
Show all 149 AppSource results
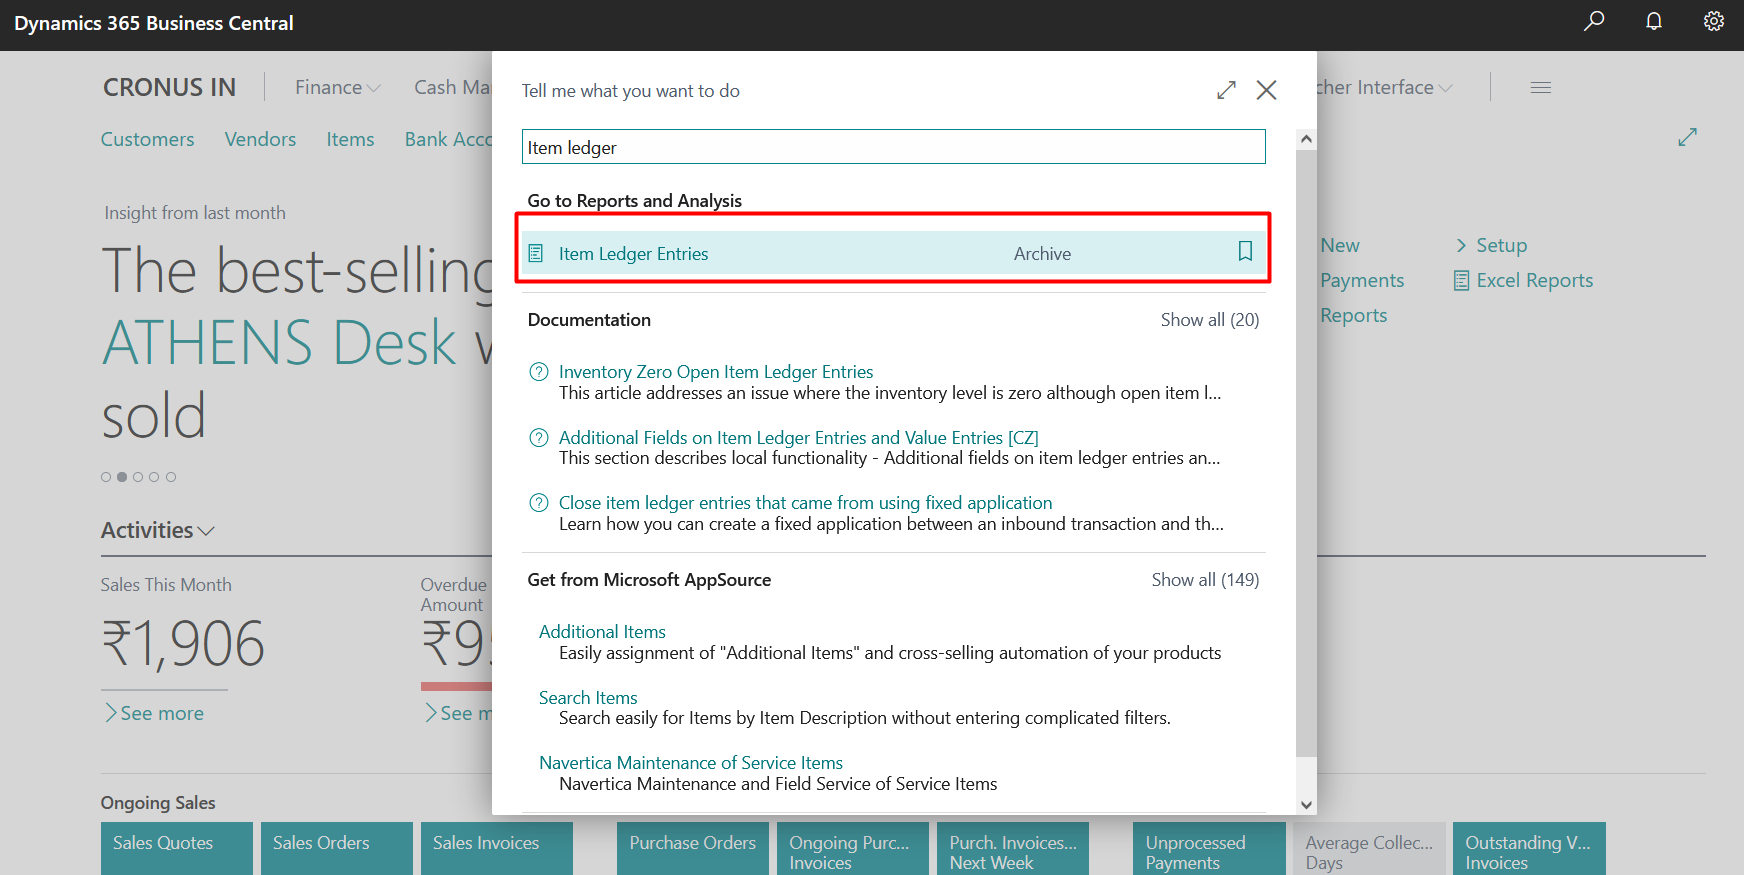tap(1205, 580)
